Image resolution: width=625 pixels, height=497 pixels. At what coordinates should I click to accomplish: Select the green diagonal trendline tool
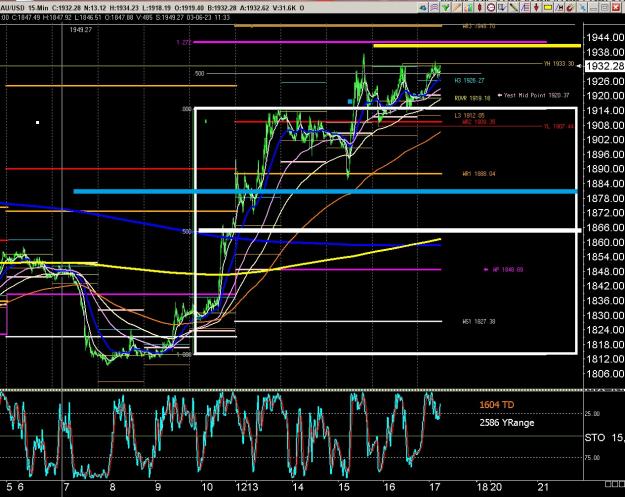click(514, 8)
